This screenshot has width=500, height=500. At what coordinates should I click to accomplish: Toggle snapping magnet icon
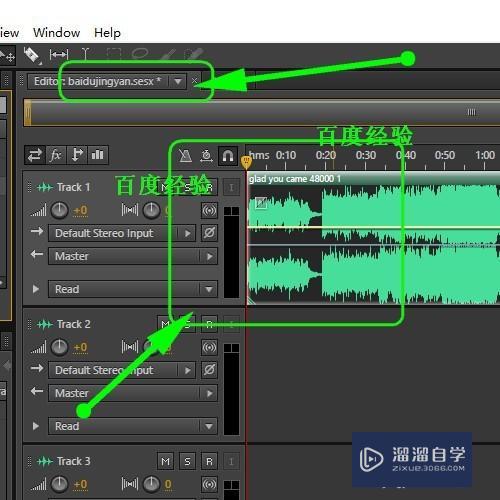(228, 156)
